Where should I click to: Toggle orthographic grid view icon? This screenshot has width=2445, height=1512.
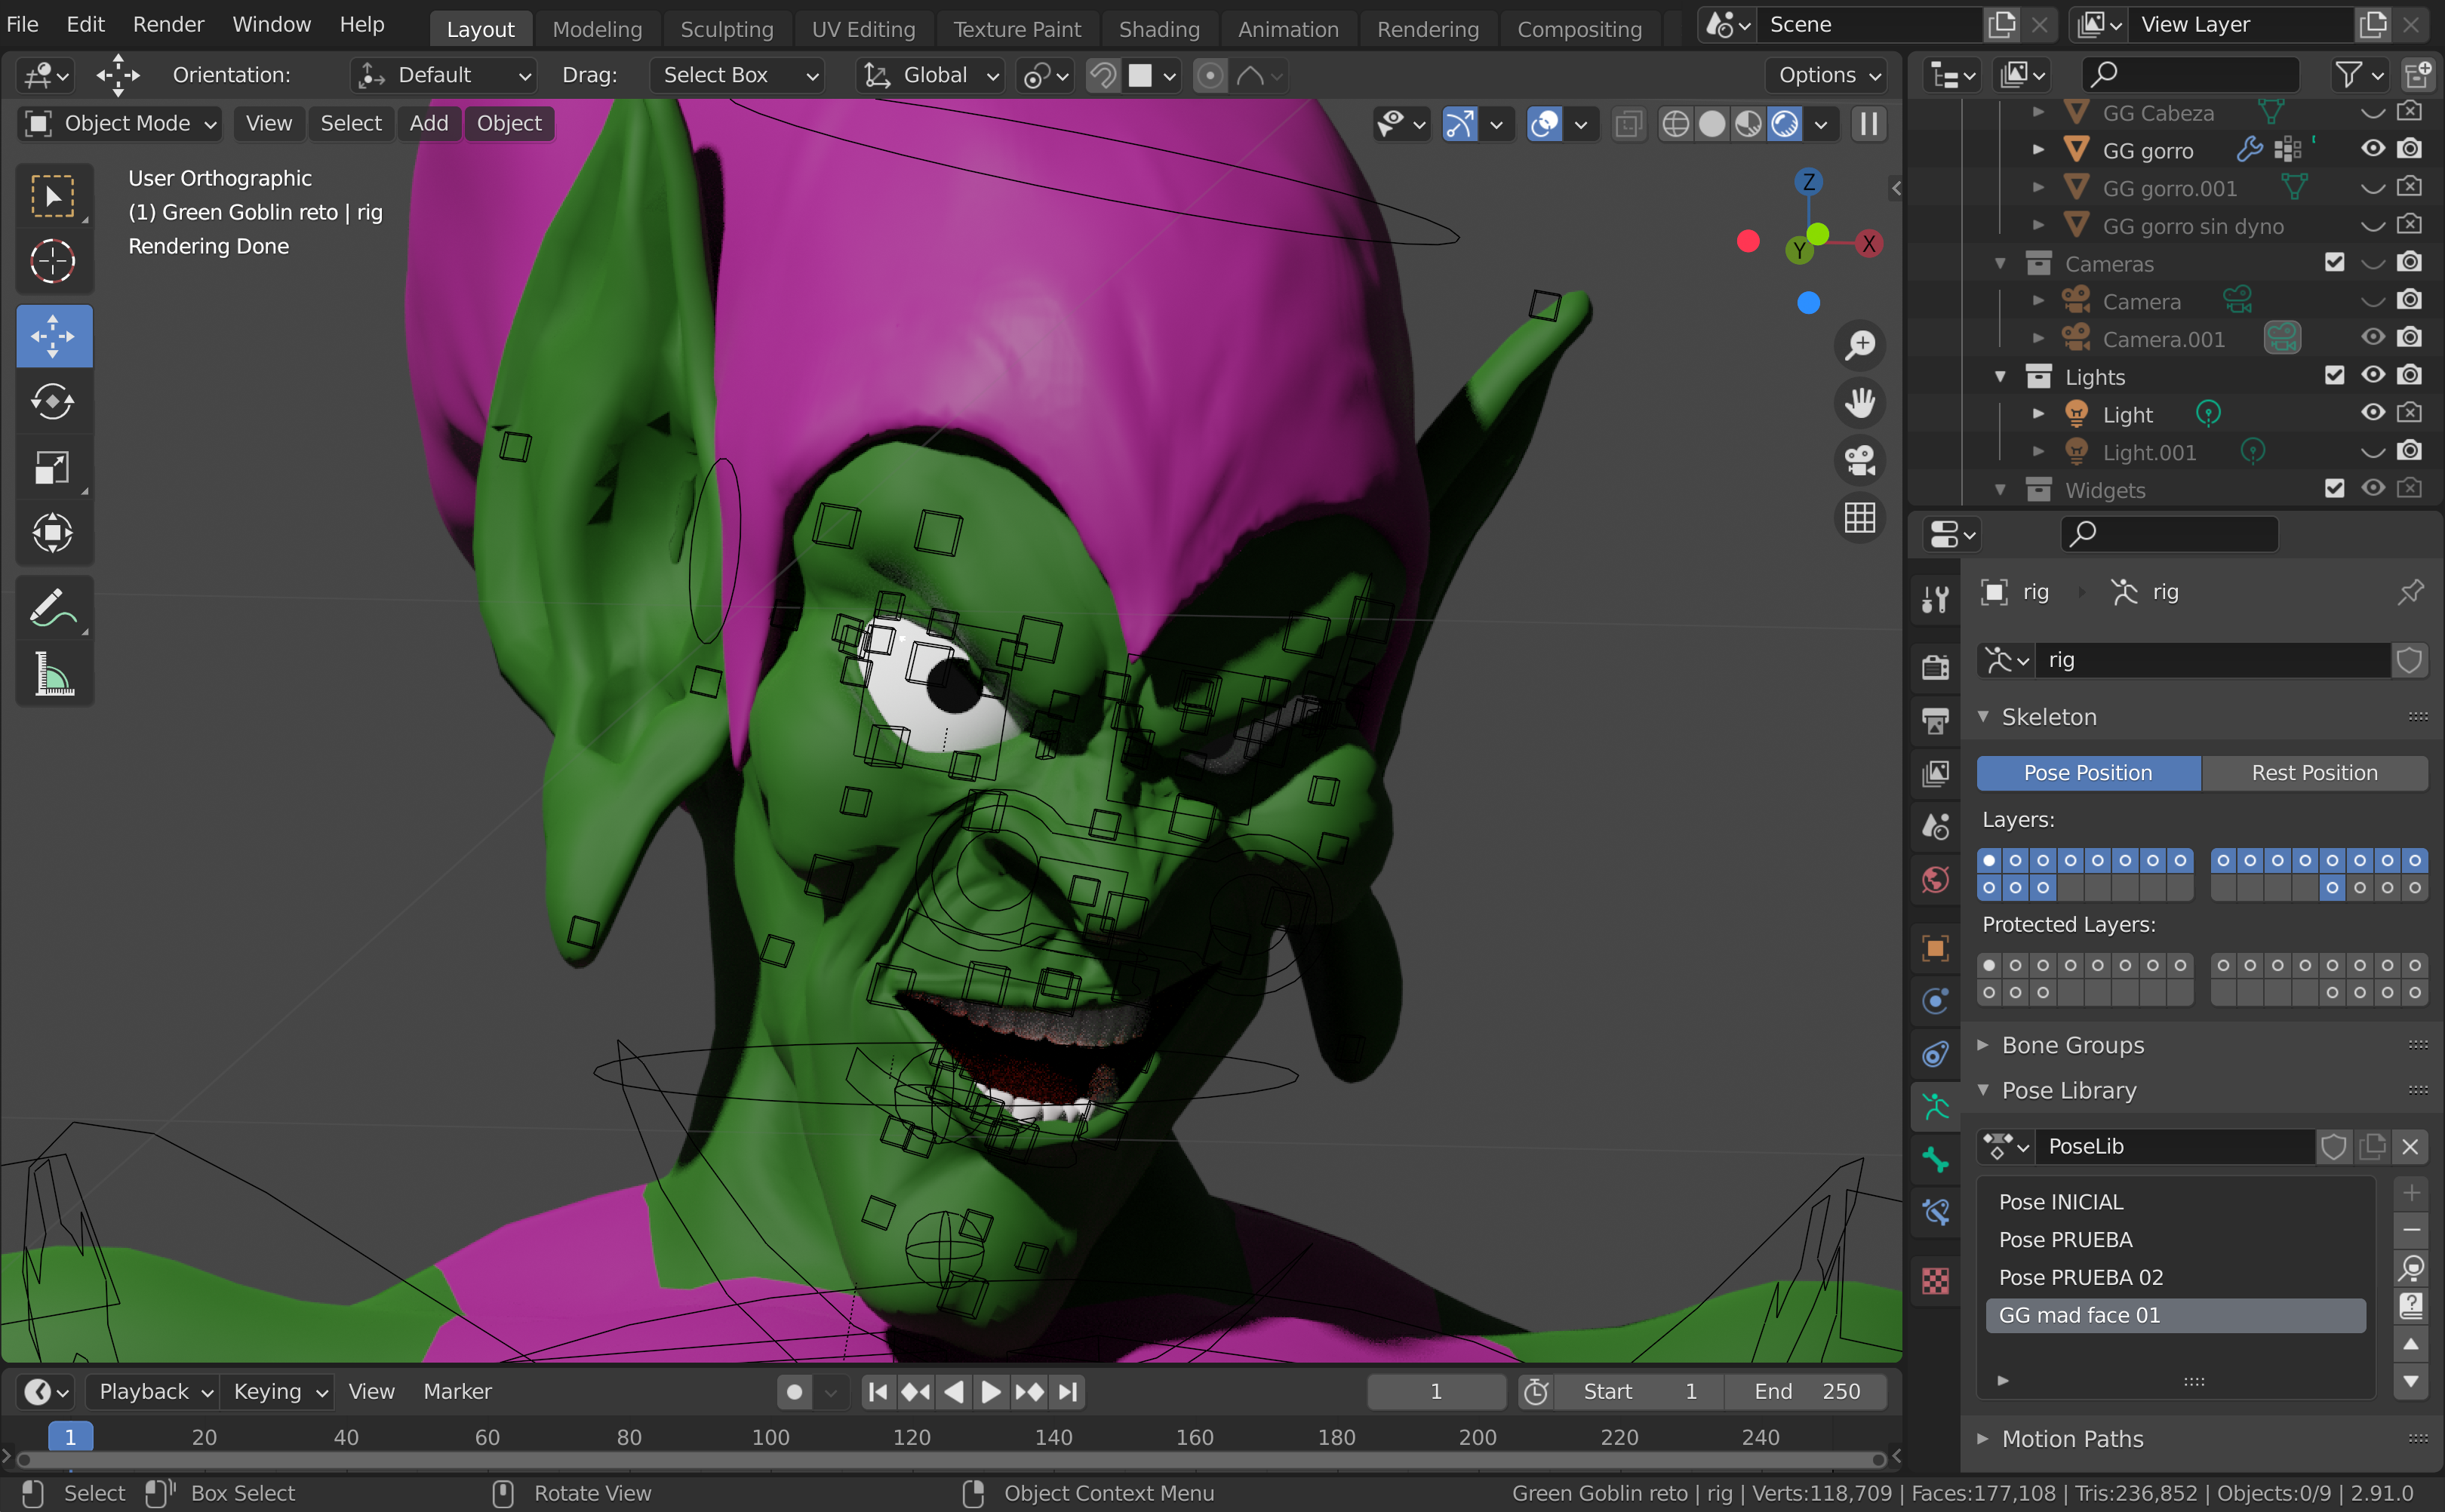click(1859, 518)
